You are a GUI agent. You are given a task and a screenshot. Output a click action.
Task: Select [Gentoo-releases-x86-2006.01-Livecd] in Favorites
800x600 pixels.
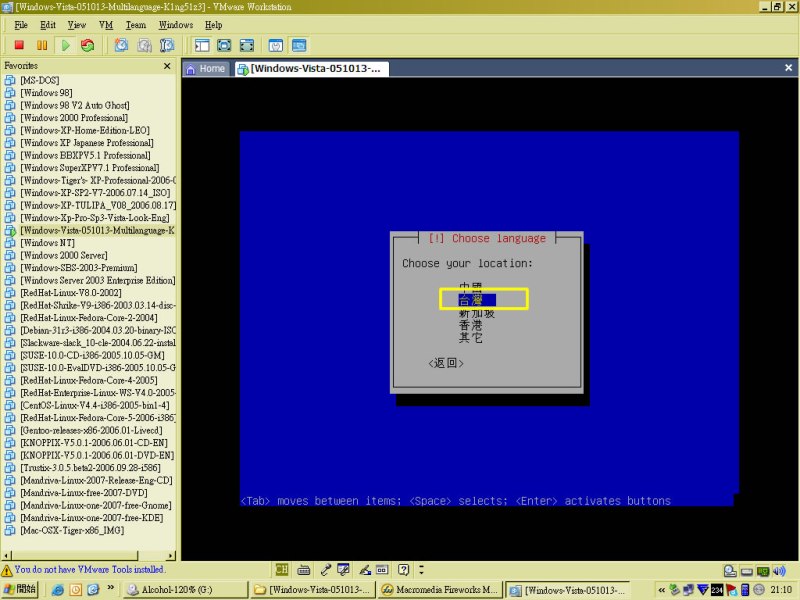91,430
